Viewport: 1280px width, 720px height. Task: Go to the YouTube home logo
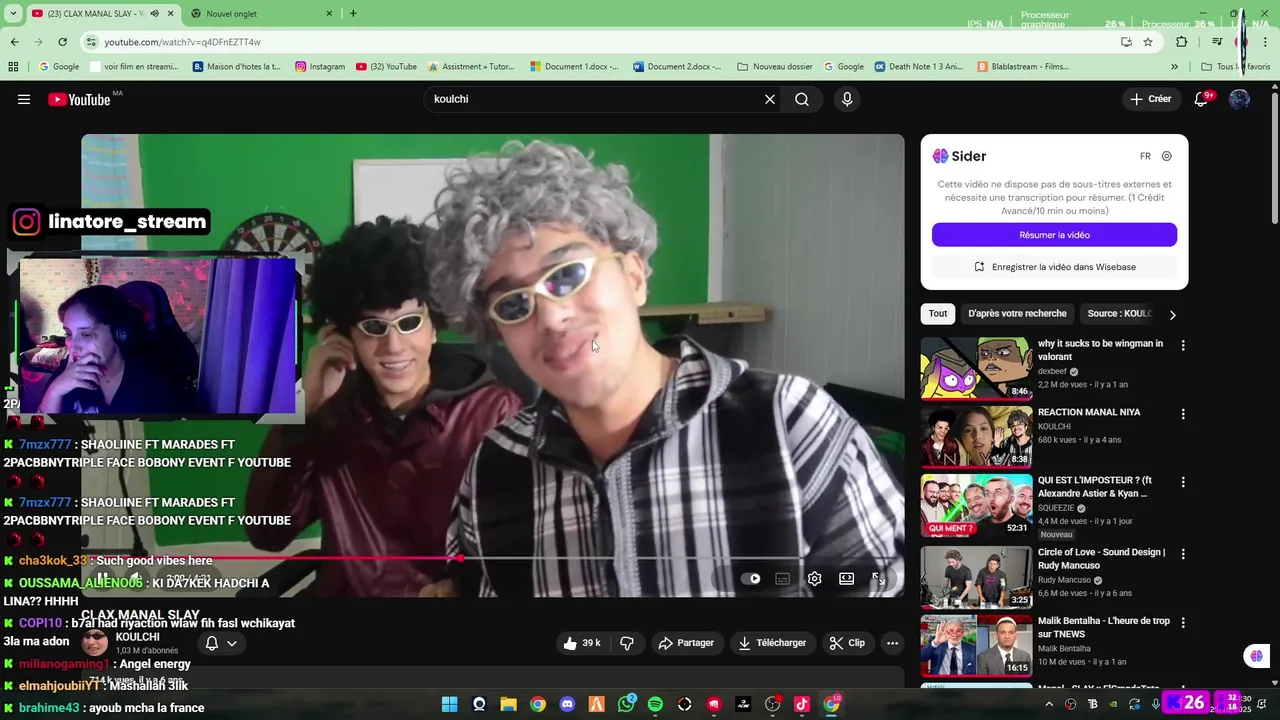point(79,99)
